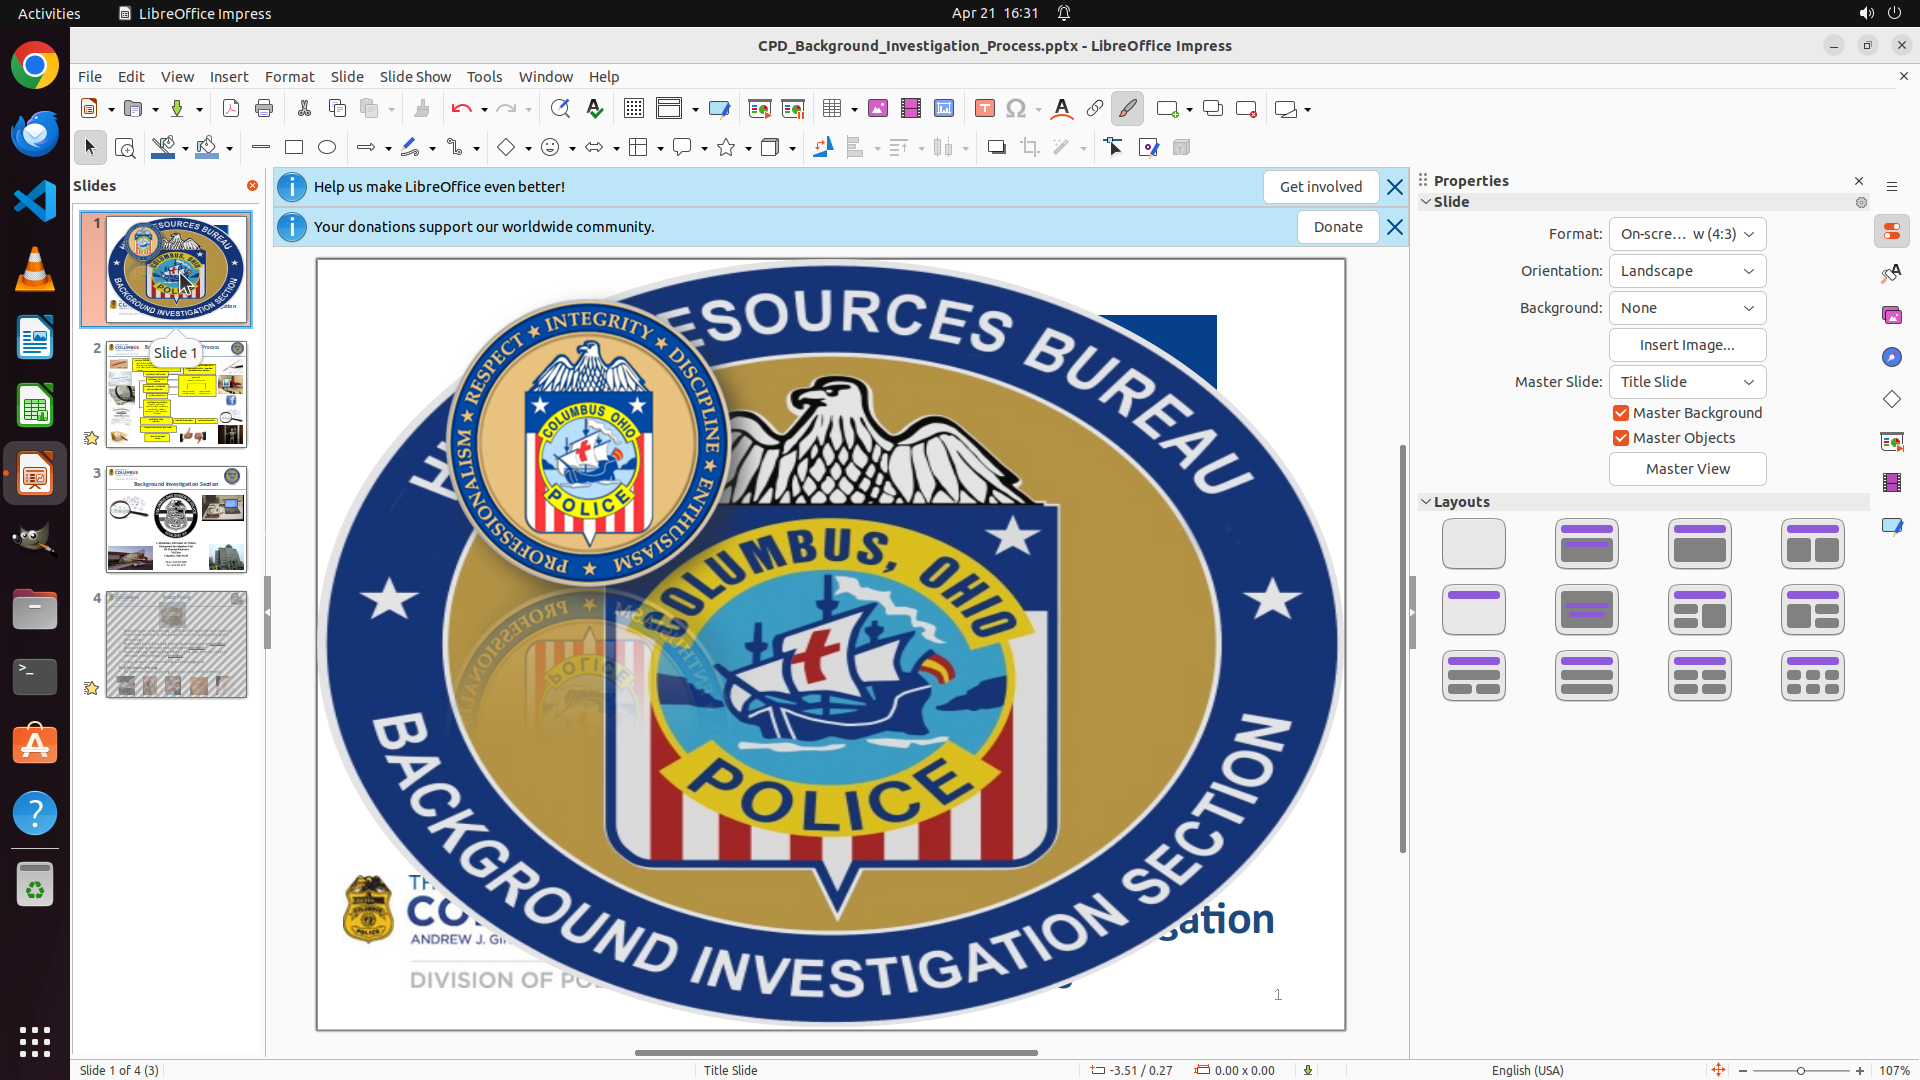Uncheck the Master Background checkbox

click(x=1621, y=413)
